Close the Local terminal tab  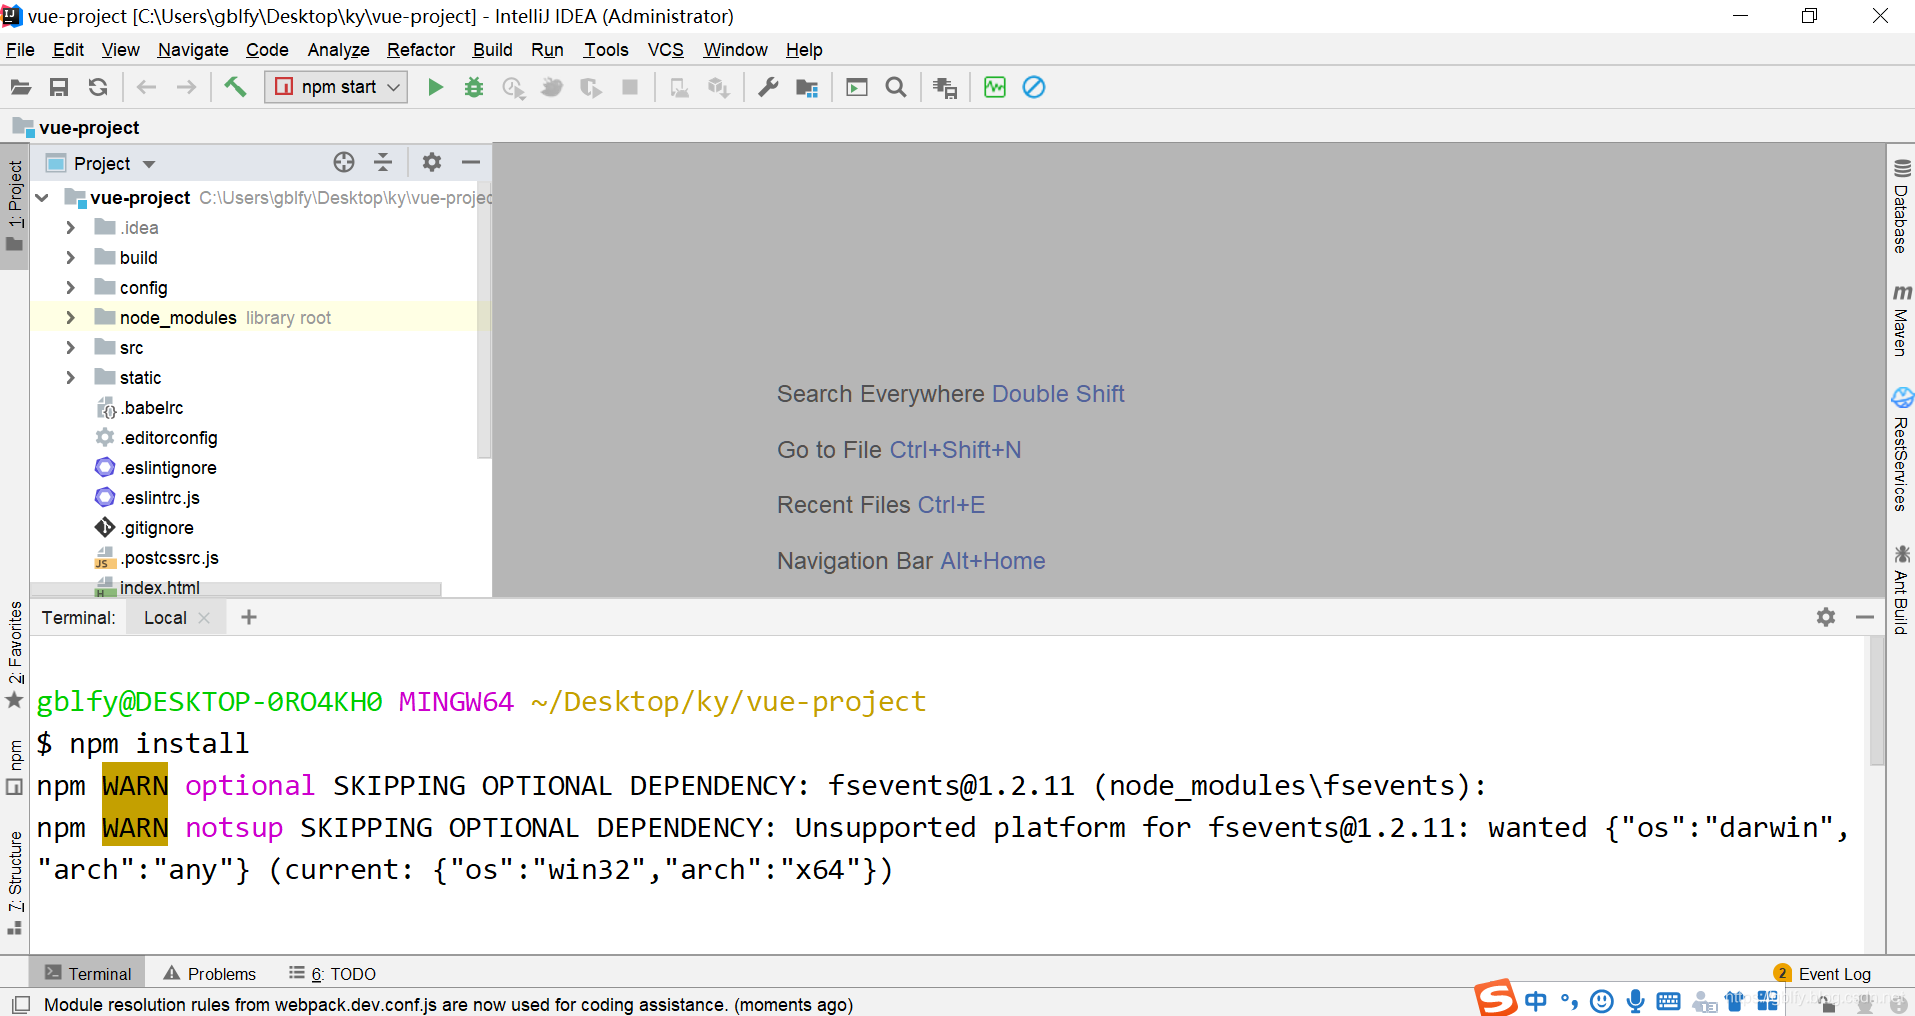tap(204, 618)
